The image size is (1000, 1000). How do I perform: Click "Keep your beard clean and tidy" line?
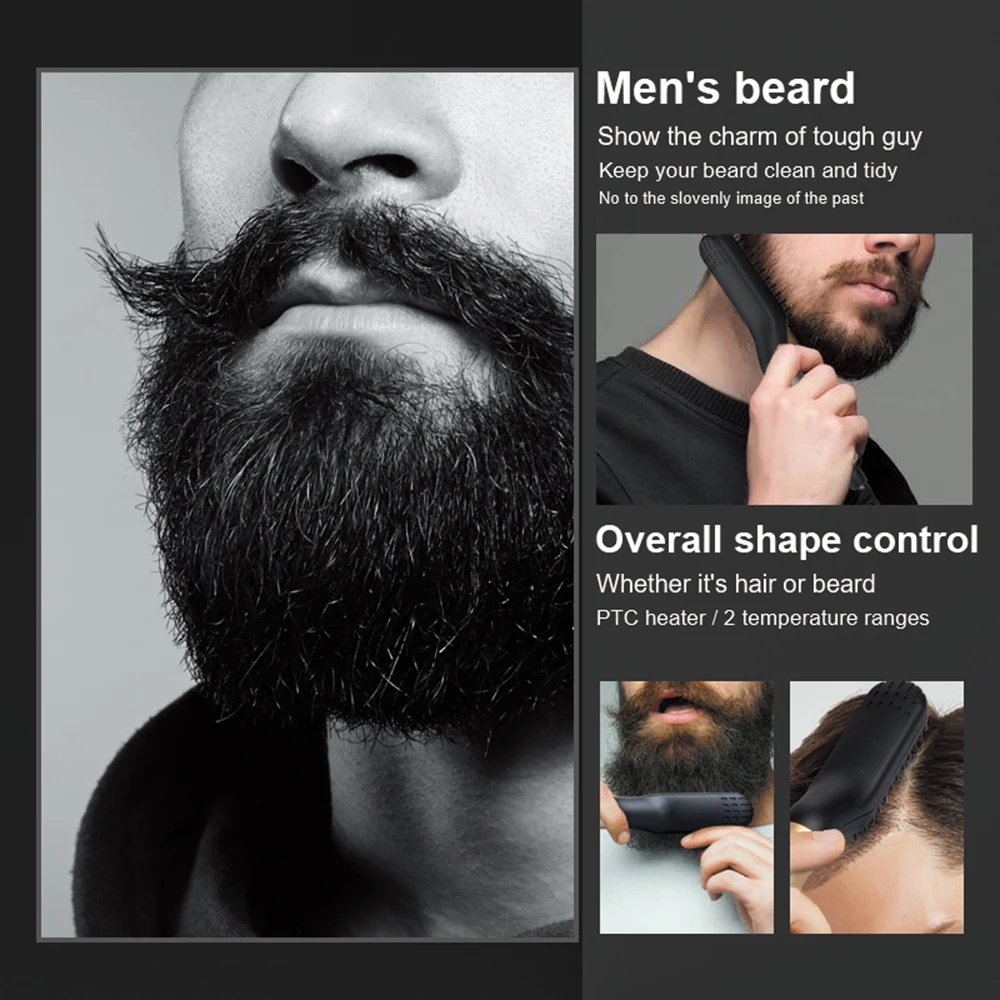pos(747,171)
